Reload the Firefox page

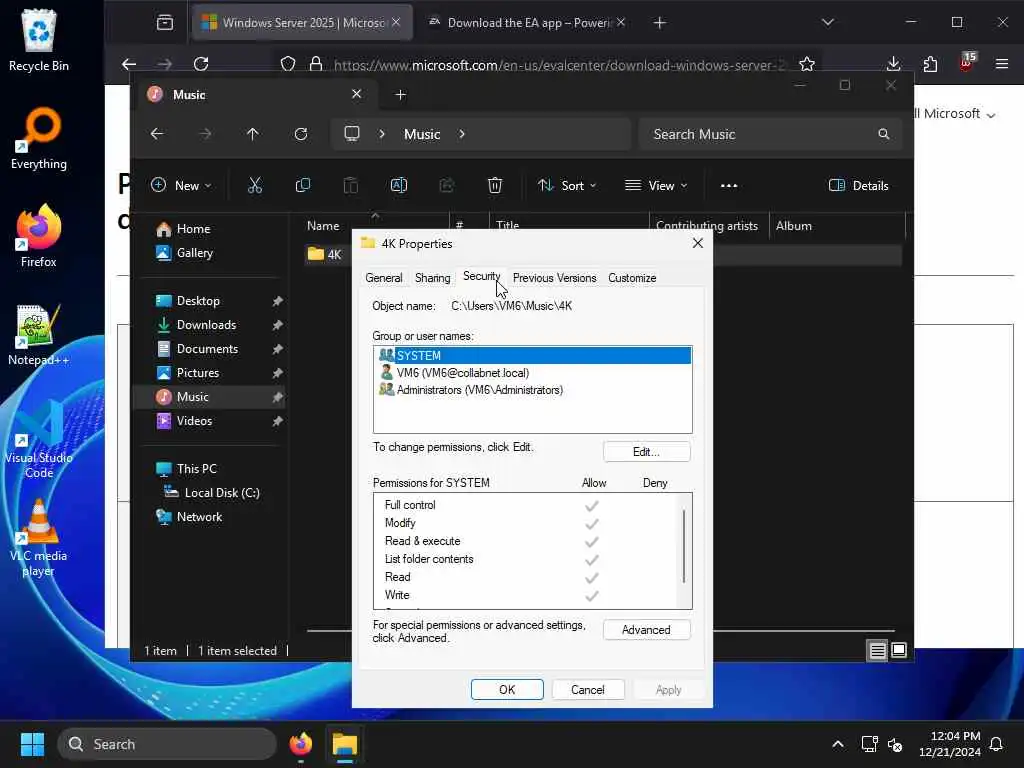[201, 64]
